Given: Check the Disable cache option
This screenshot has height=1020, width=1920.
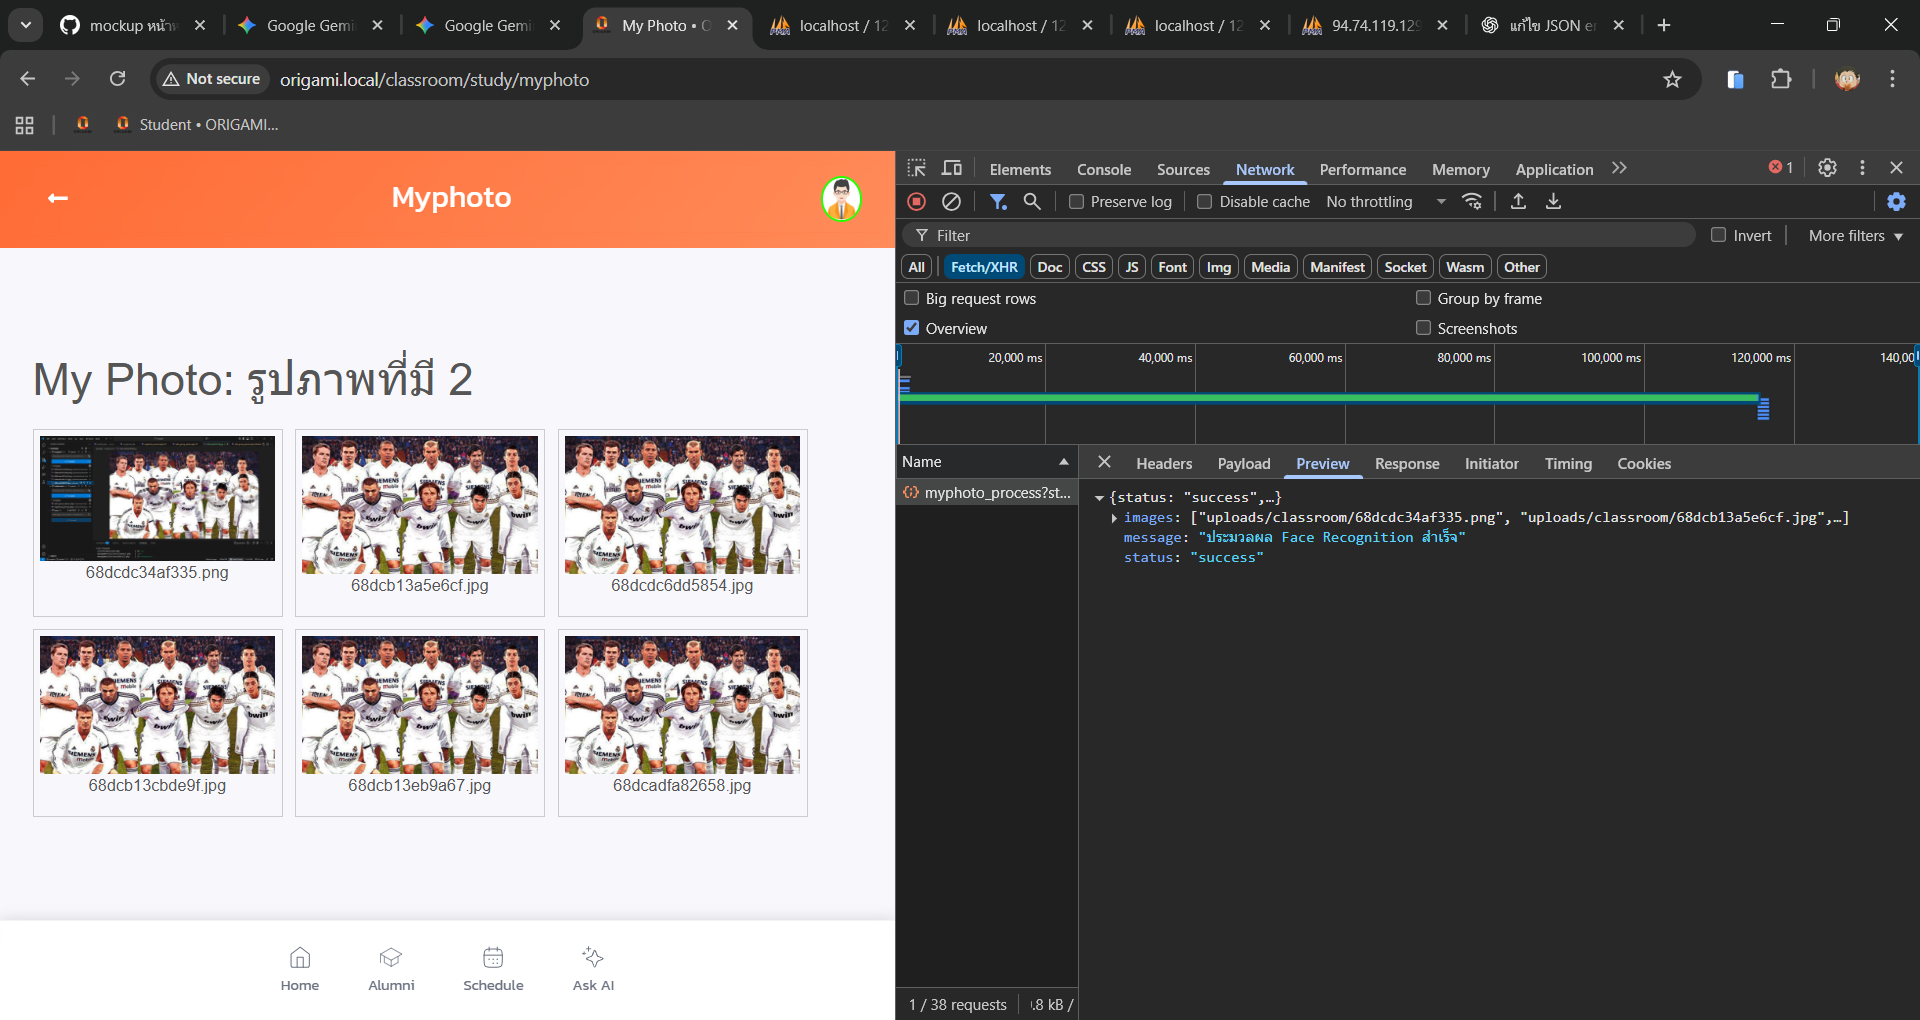Looking at the screenshot, I should click(1205, 202).
